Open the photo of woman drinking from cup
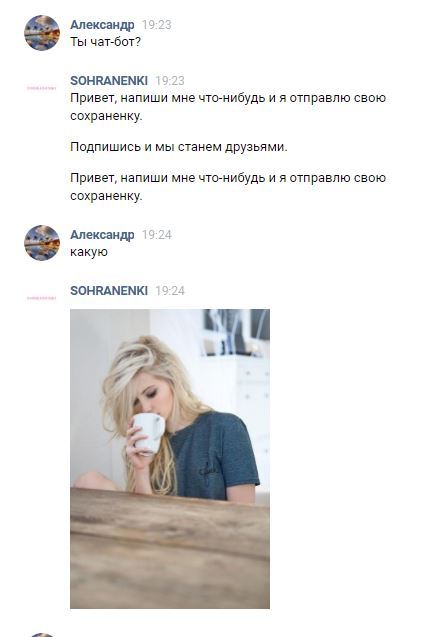The height and width of the screenshot is (637, 427). pos(170,459)
